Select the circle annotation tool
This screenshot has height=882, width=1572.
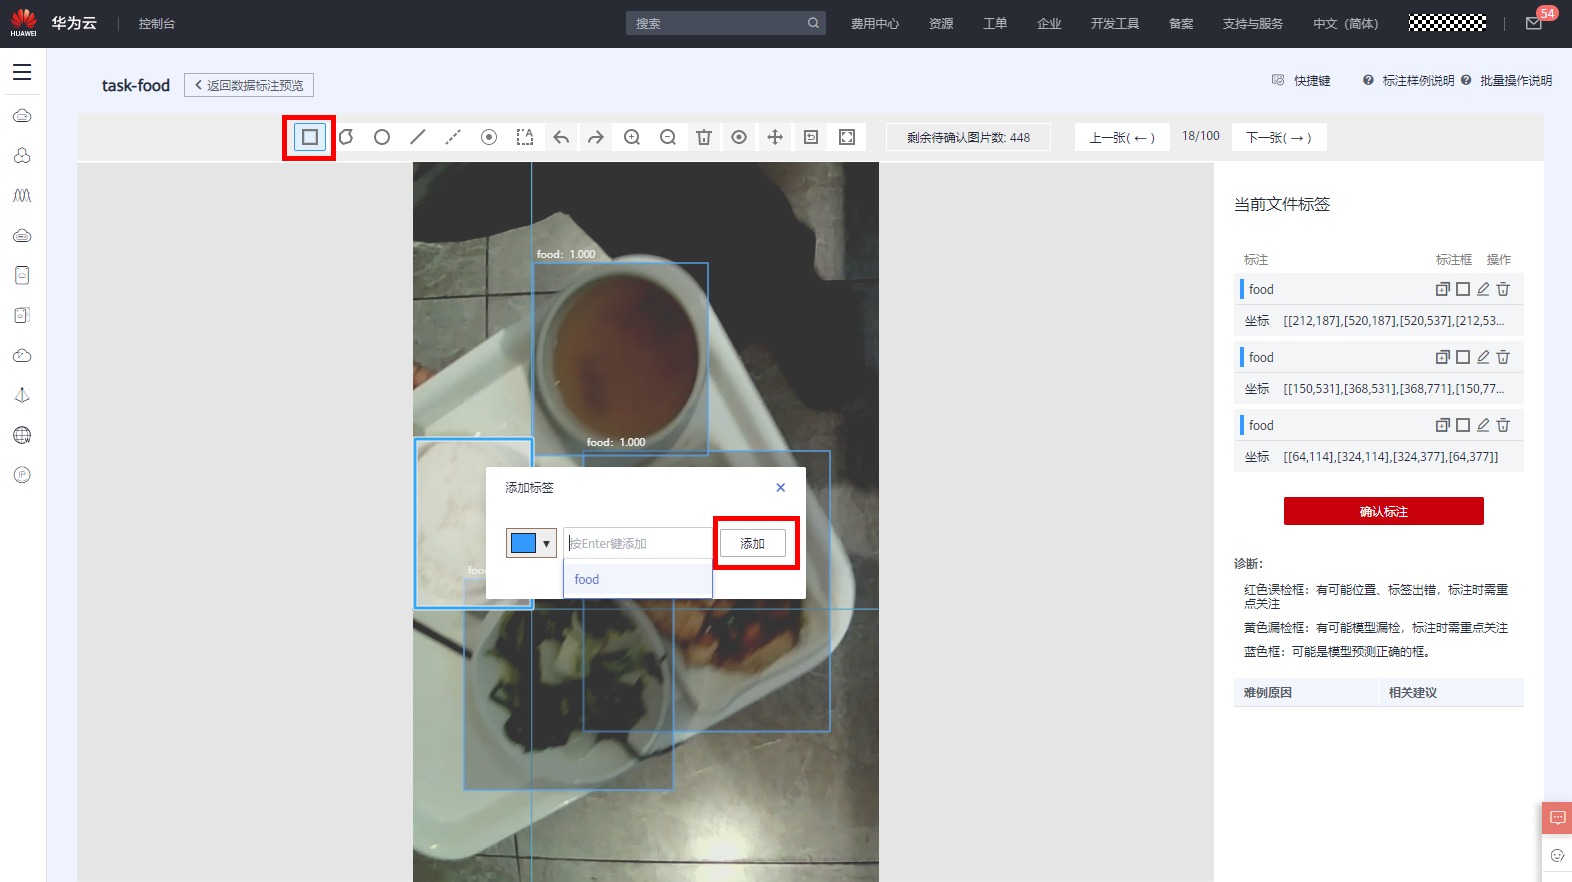point(382,137)
